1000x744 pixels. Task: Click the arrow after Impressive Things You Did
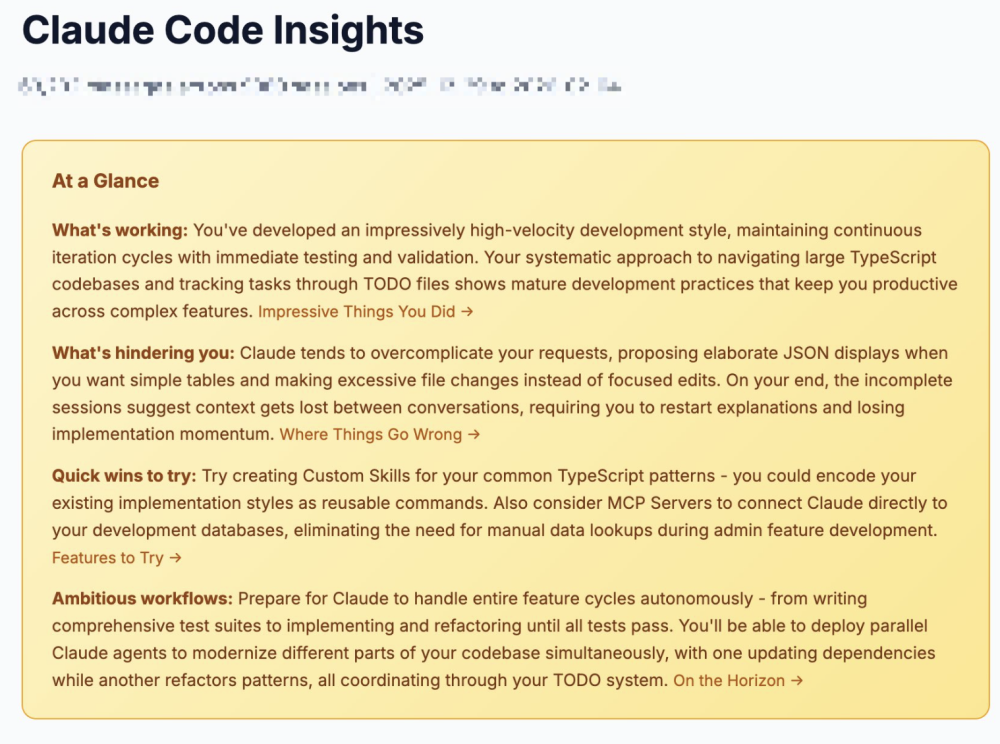(x=467, y=311)
